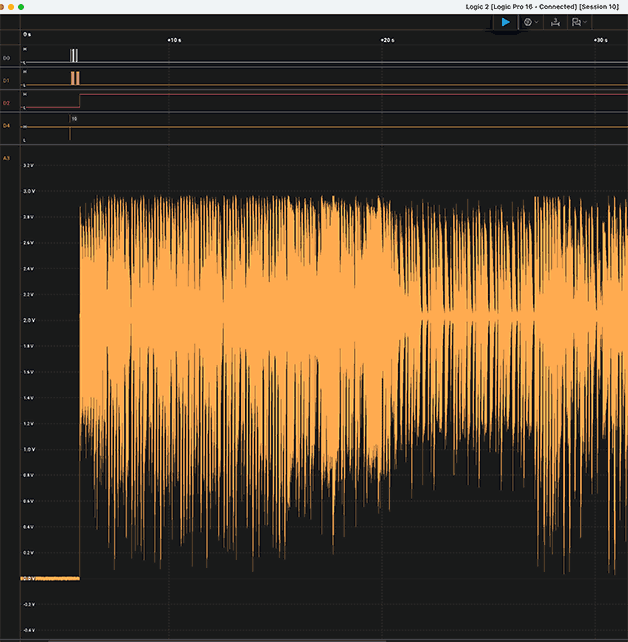Click the yellow macOS minimize button

(11, 7)
